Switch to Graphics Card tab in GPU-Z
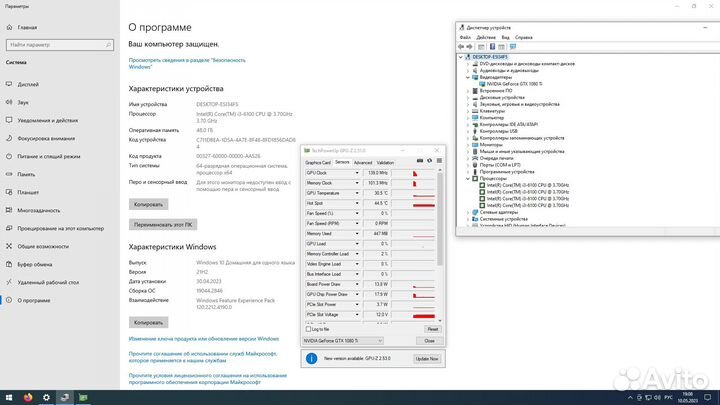The height and width of the screenshot is (405, 720). (x=318, y=163)
